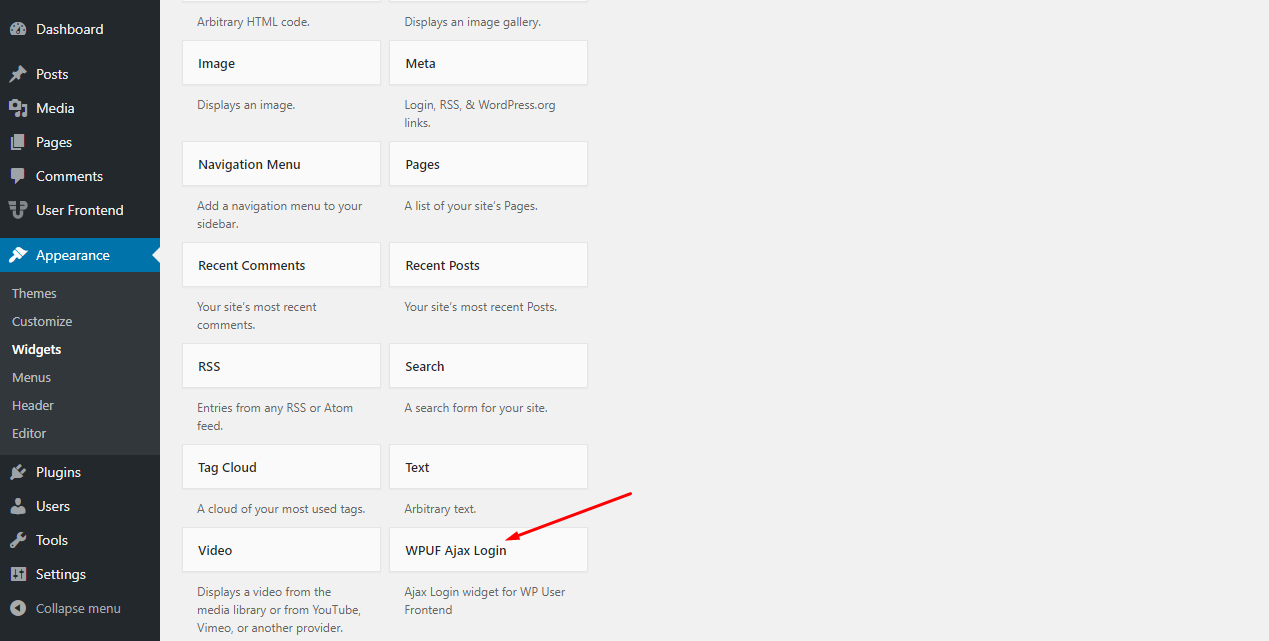The image size is (1269, 641).
Task: Open Media via the camera icon
Action: click(x=19, y=107)
